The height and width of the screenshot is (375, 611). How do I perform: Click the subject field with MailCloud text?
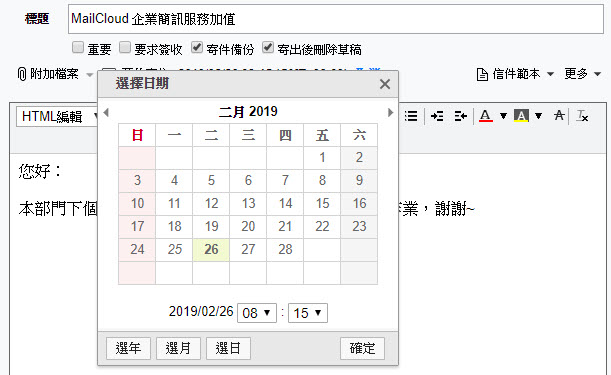(336, 19)
